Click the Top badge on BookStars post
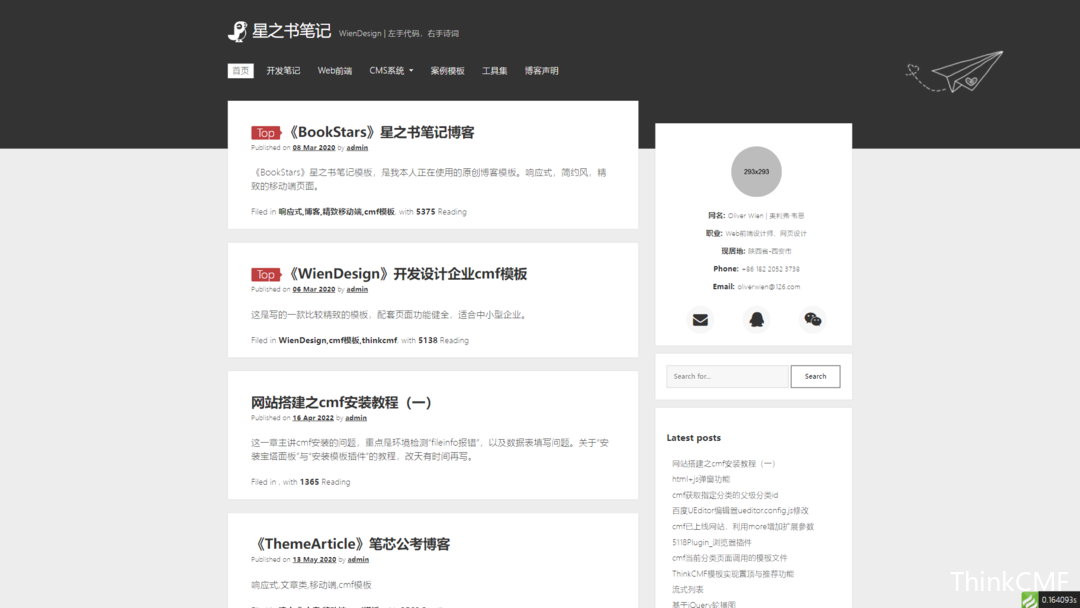Screen dimensions: 1080x608 (266, 133)
